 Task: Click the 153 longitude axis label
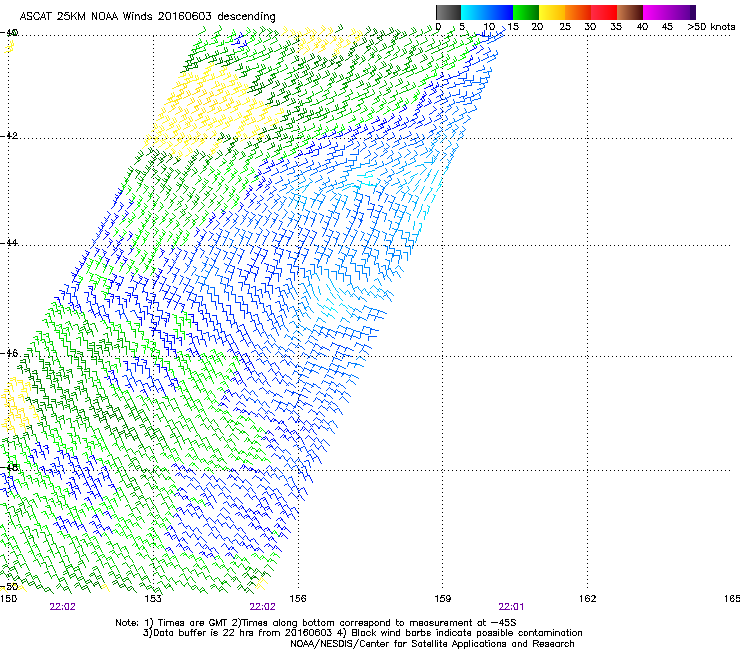click(153, 599)
